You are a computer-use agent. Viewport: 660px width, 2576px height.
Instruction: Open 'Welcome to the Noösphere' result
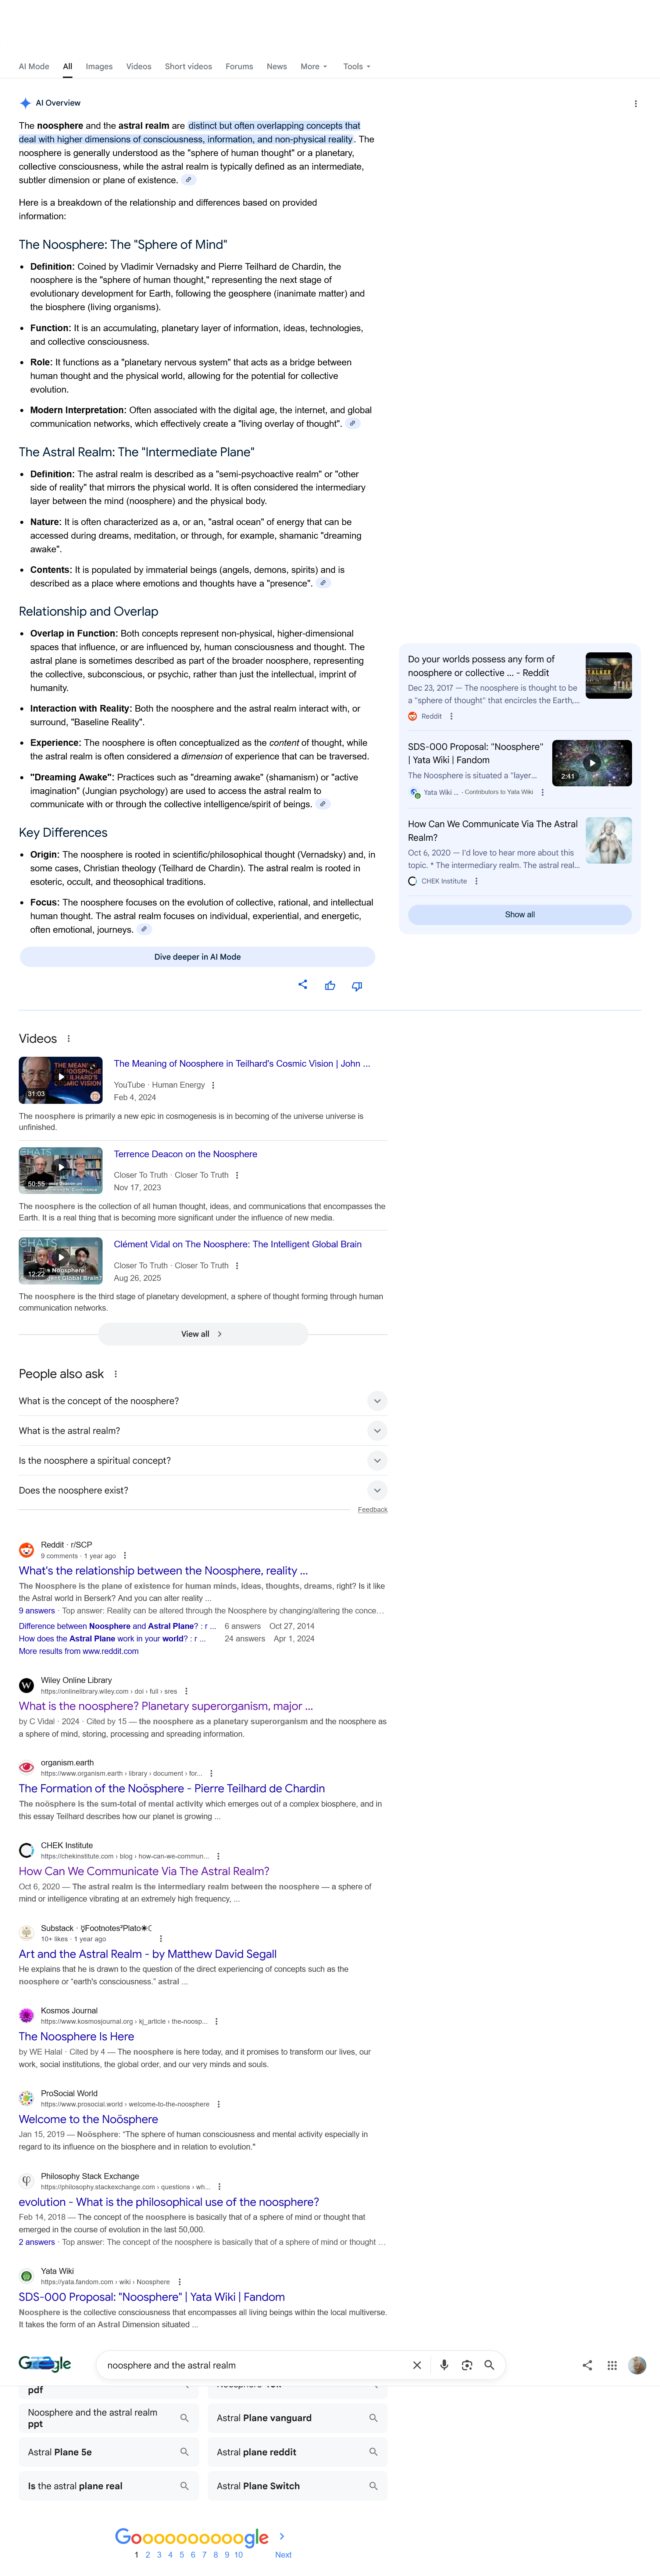tap(88, 2119)
